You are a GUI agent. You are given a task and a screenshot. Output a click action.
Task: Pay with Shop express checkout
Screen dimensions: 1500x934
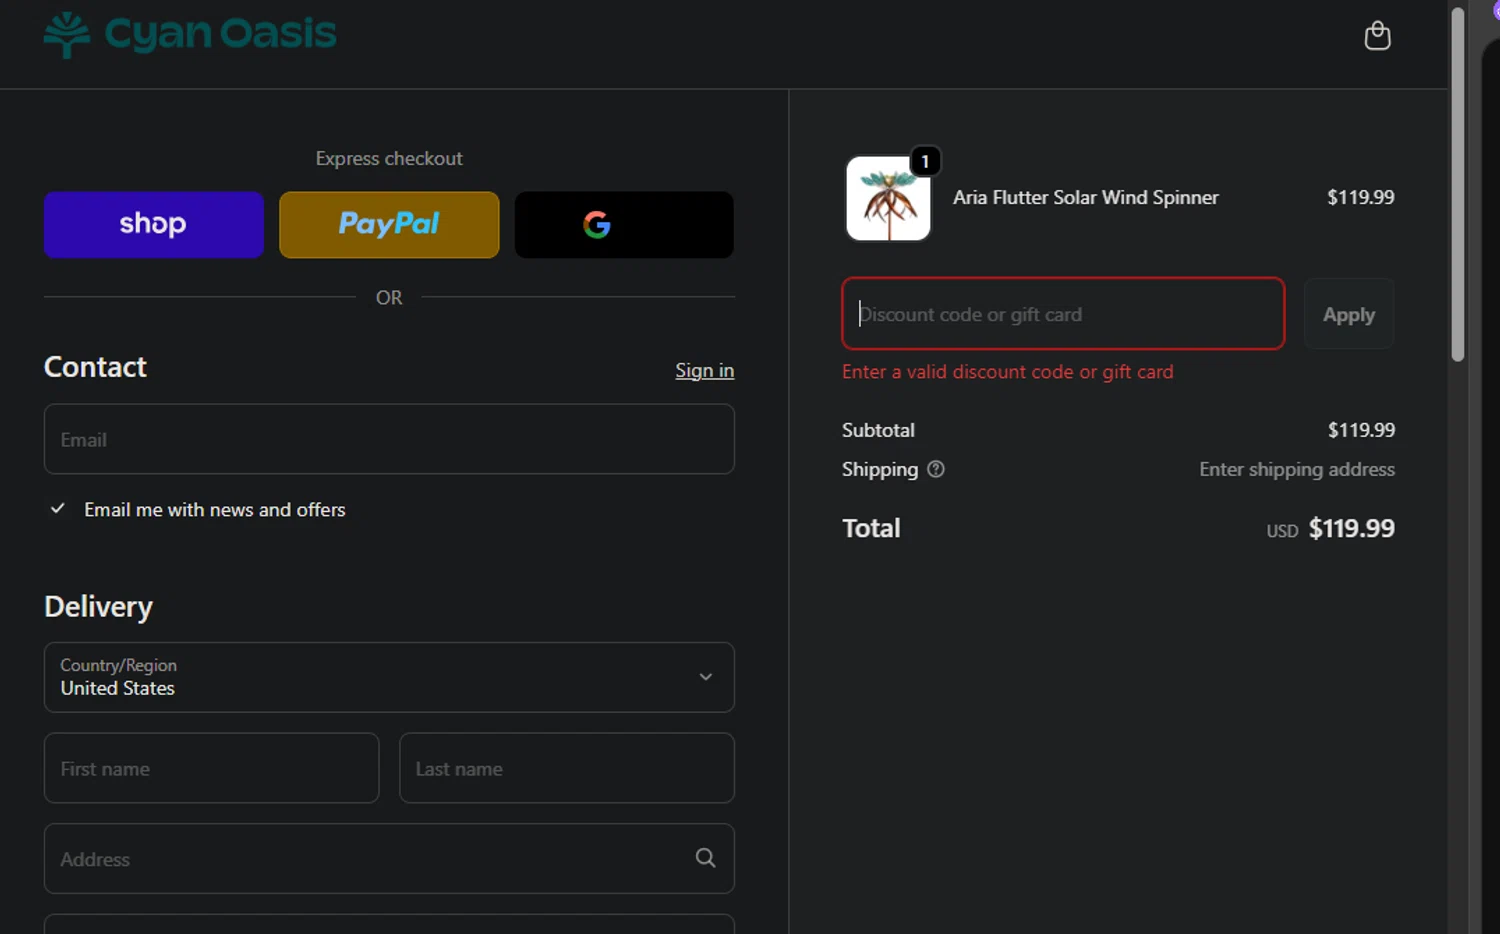coord(154,225)
